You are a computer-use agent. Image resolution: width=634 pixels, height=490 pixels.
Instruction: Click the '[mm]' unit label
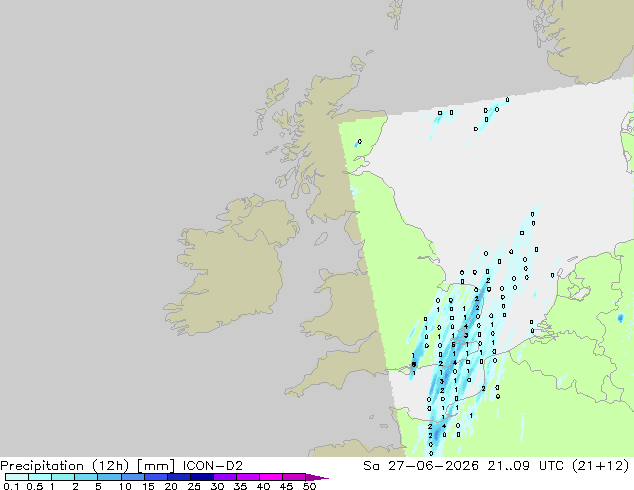pyautogui.click(x=156, y=466)
